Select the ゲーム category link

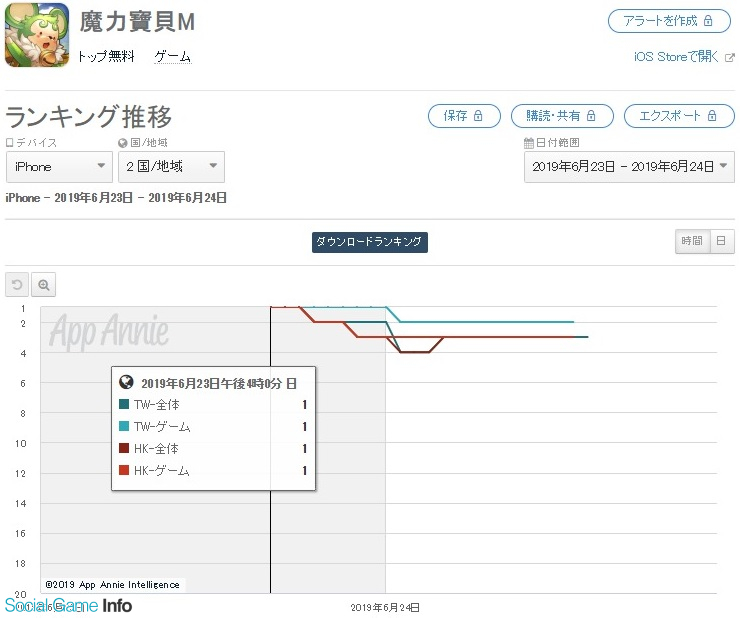click(172, 57)
